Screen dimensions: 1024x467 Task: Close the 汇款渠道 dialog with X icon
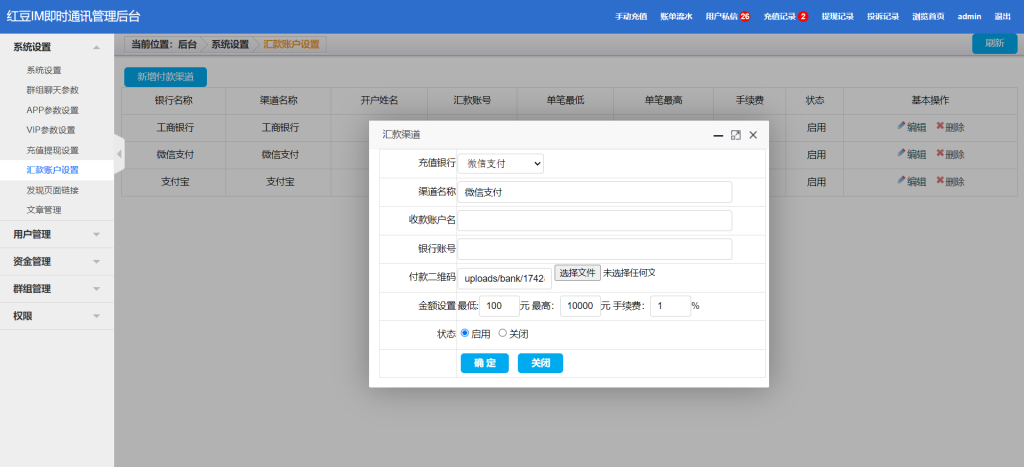(x=753, y=135)
